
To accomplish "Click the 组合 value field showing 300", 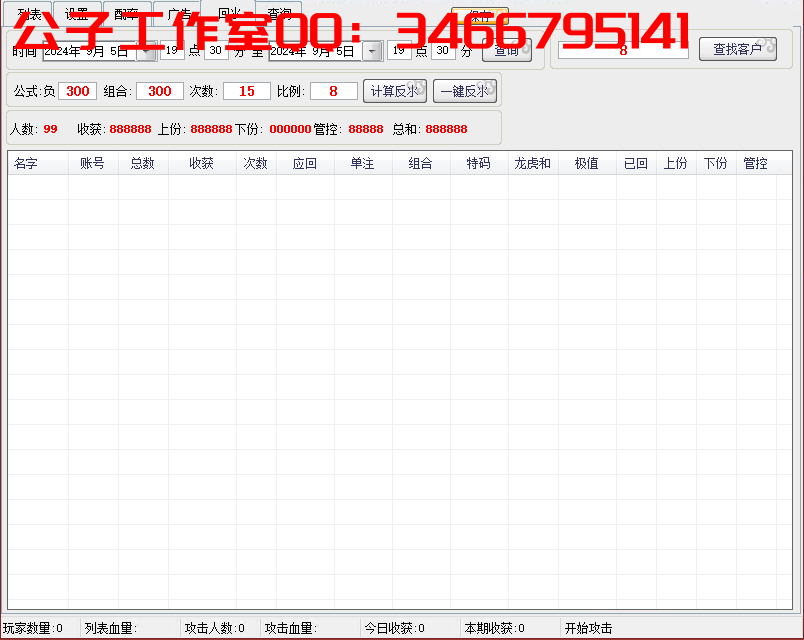I will pos(159,91).
